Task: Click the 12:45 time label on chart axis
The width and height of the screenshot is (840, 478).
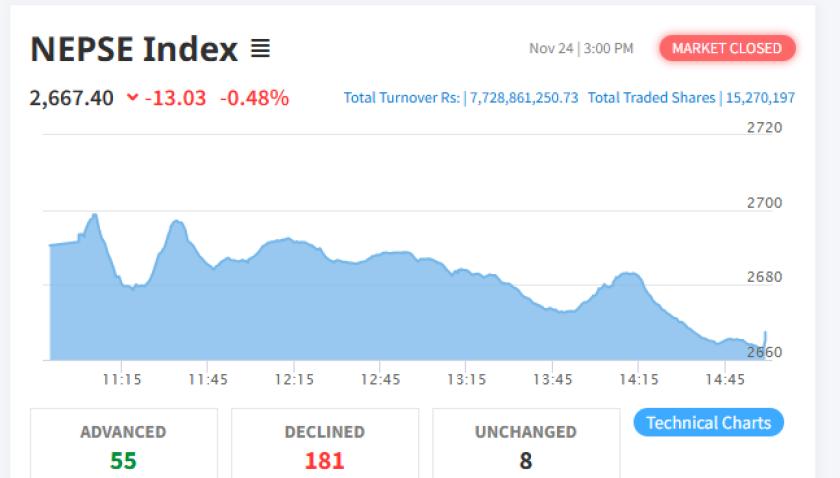Action: coord(380,380)
